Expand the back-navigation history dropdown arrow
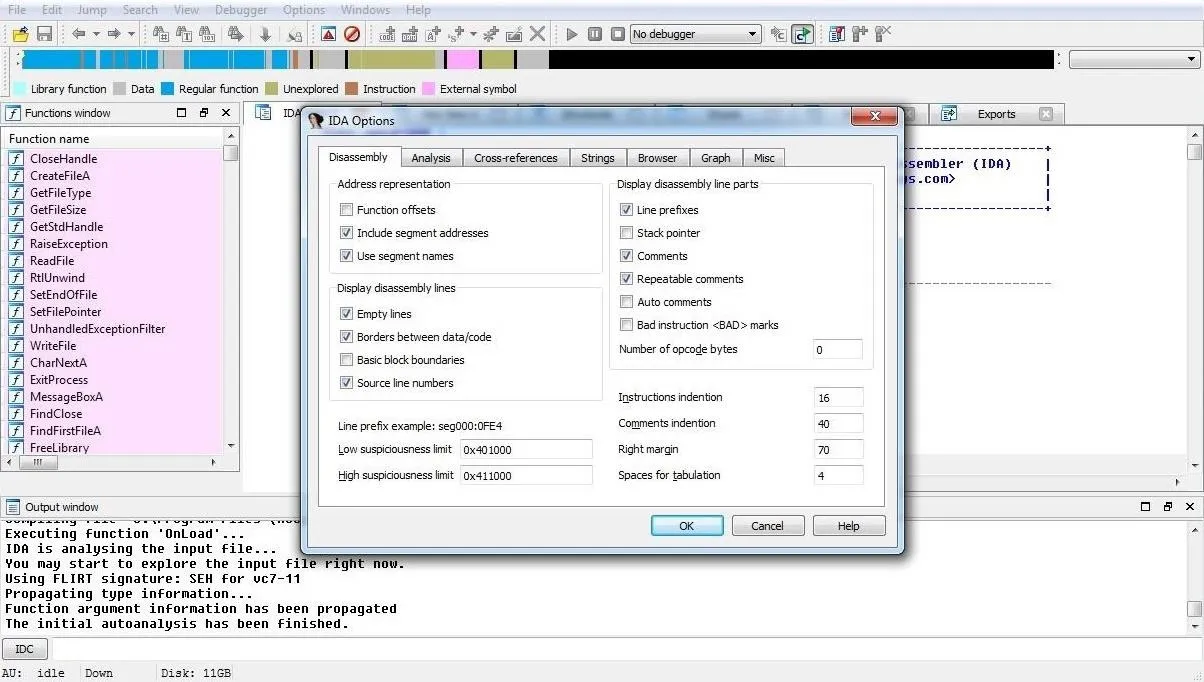Screen dimensions: 1204x682 click(x=96, y=34)
